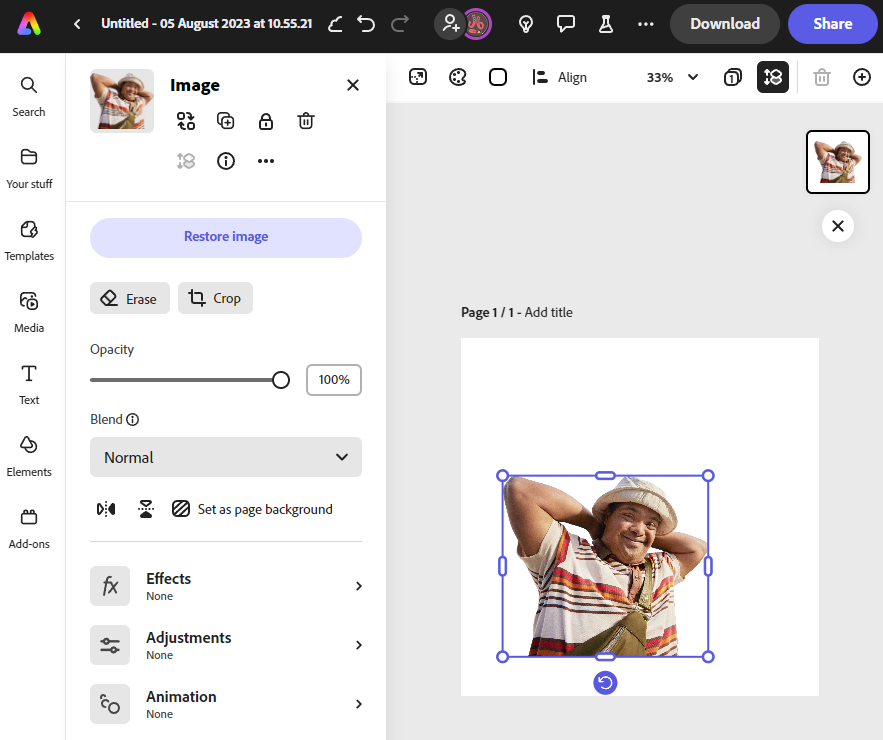Adjust the Opacity slider handle

click(280, 380)
